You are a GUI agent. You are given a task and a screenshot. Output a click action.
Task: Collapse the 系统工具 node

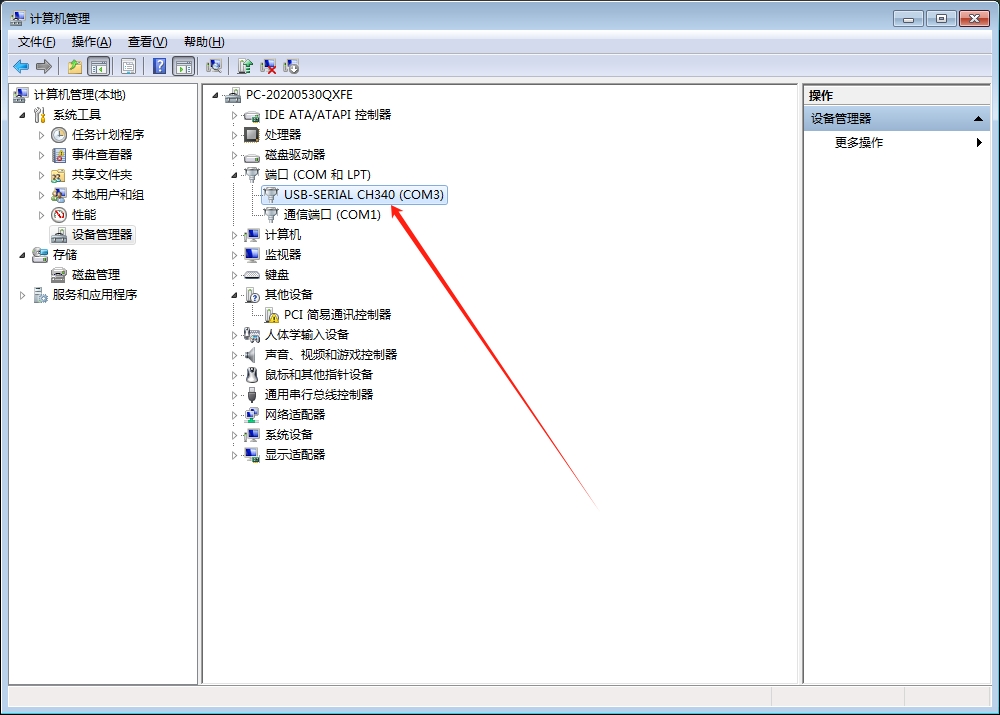pos(22,115)
